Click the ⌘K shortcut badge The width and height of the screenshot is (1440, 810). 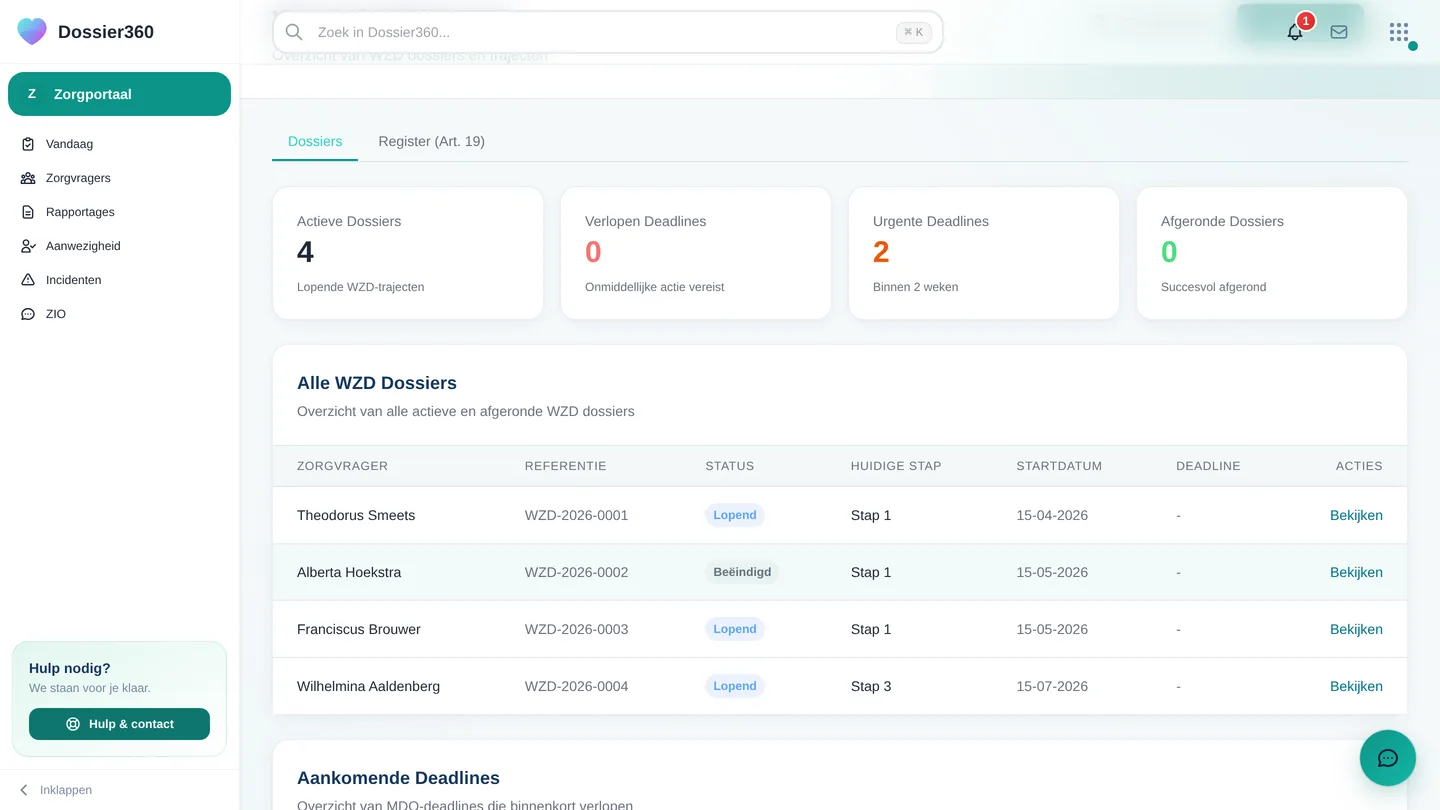[913, 32]
